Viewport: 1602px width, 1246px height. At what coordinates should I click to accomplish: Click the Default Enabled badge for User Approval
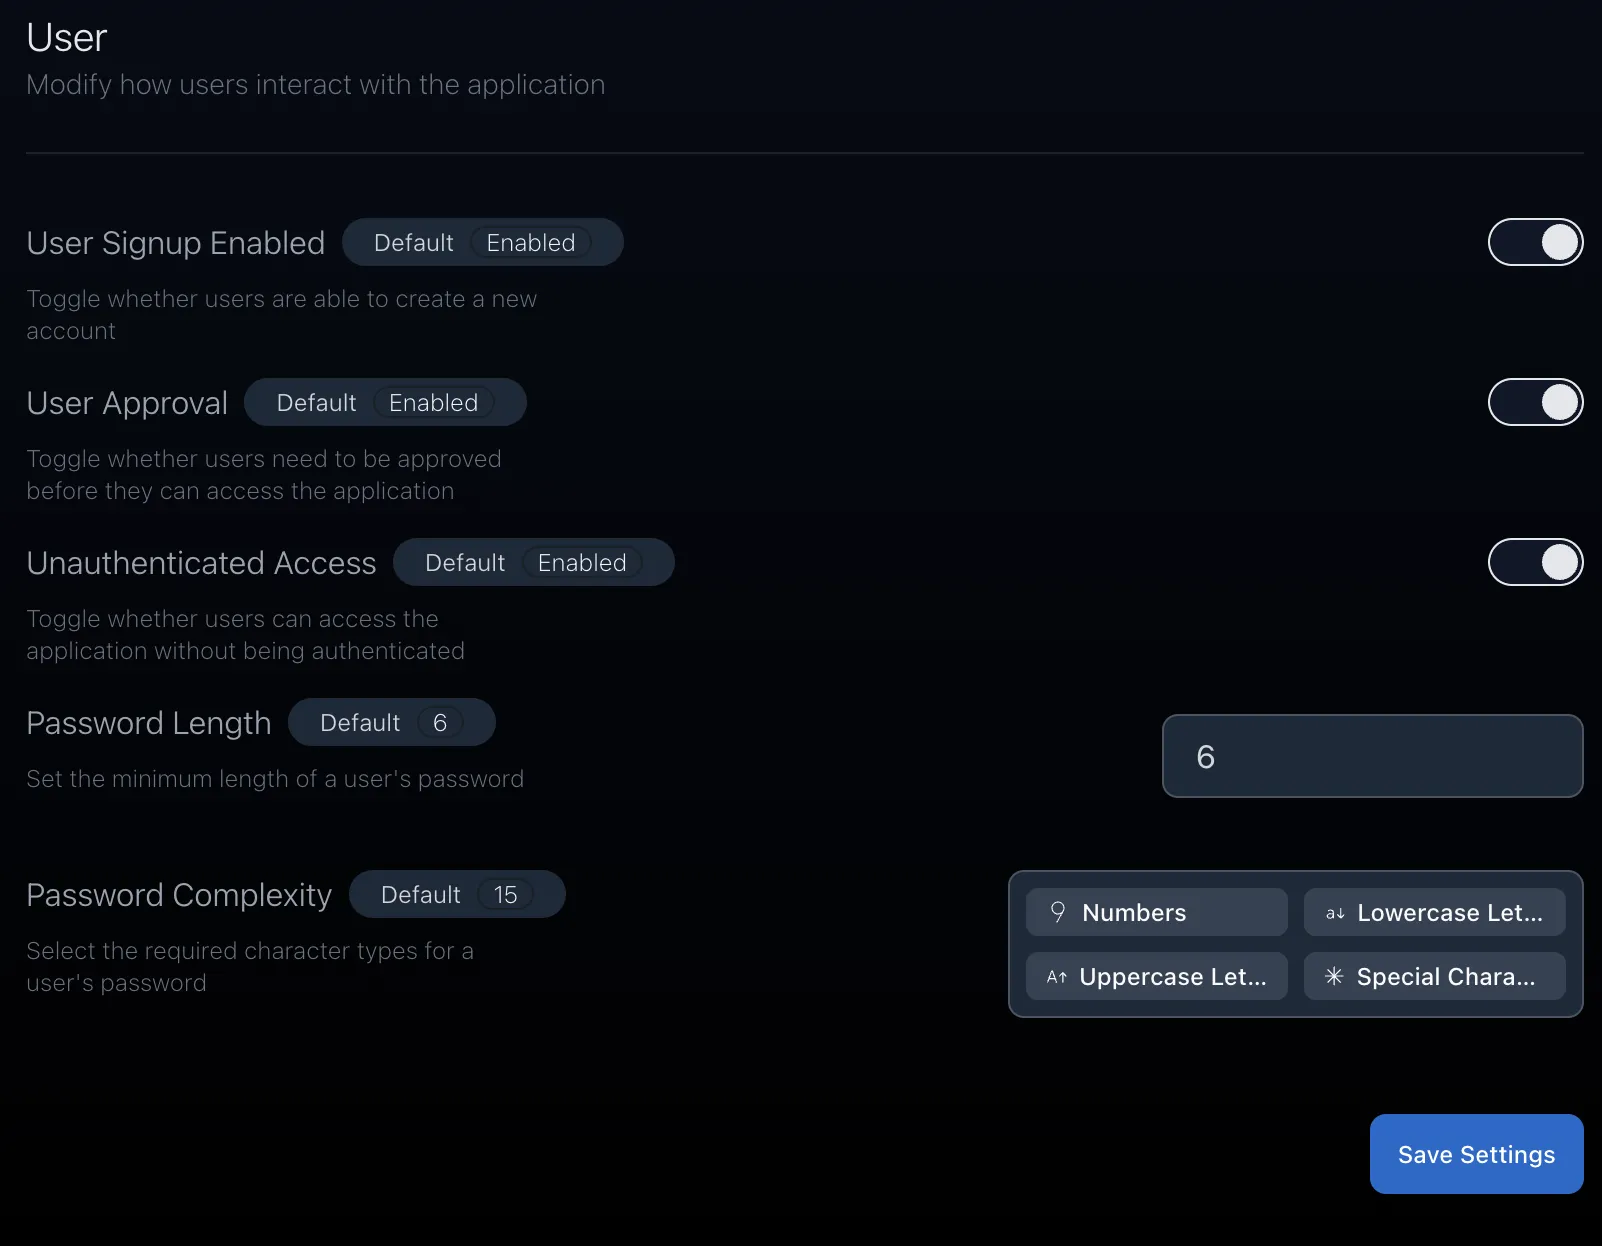click(385, 402)
